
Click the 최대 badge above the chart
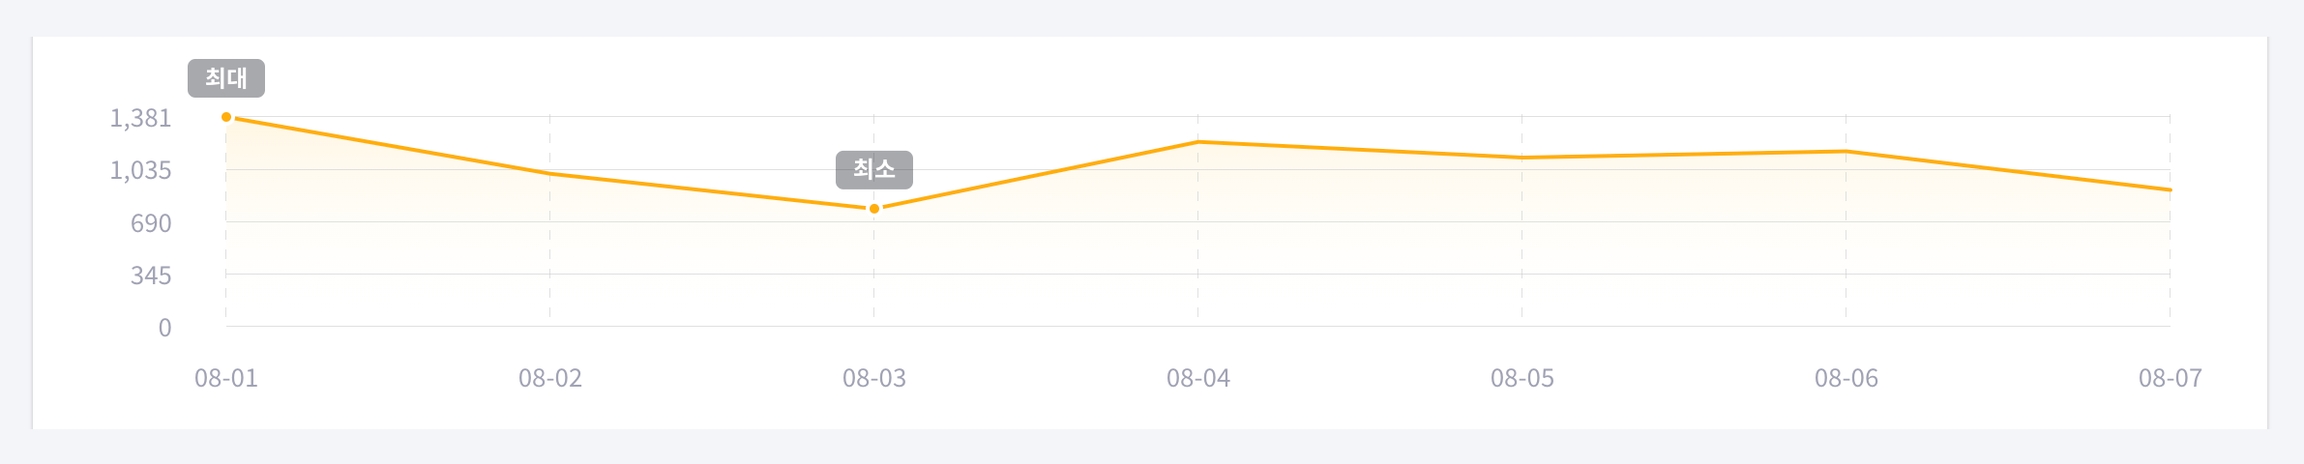(226, 78)
